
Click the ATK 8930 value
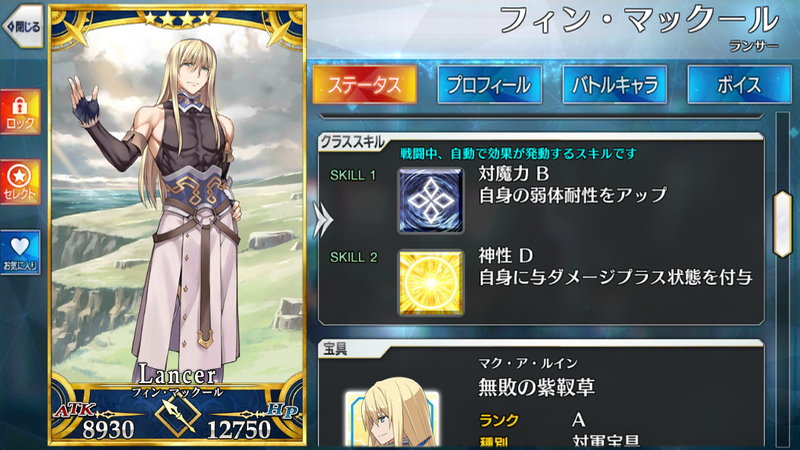tap(108, 430)
